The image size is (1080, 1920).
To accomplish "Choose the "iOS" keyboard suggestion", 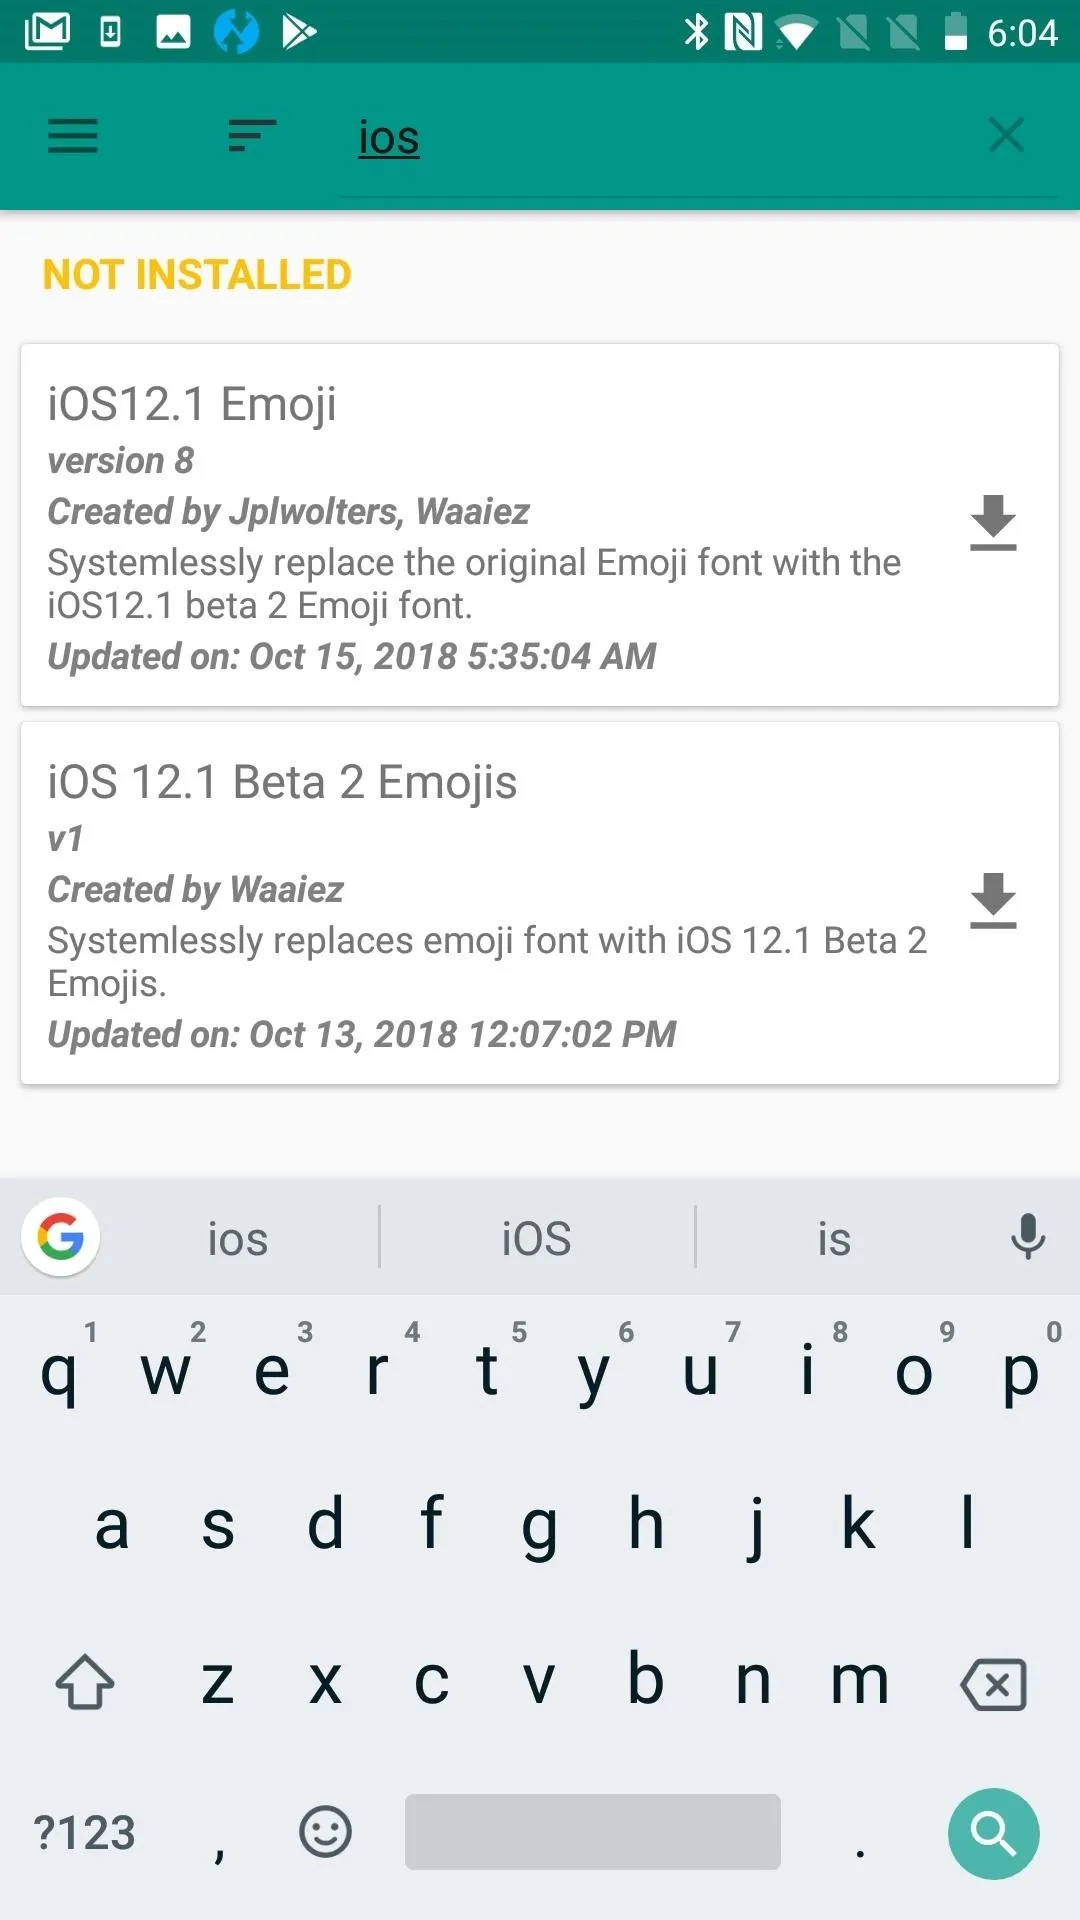I will 537,1238.
